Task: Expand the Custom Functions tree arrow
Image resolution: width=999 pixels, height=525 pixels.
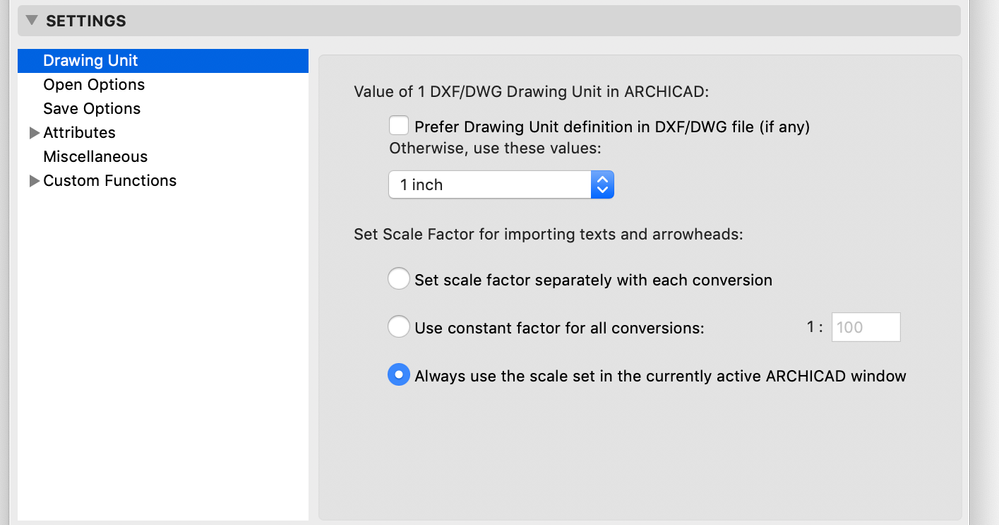Action: (x=34, y=181)
